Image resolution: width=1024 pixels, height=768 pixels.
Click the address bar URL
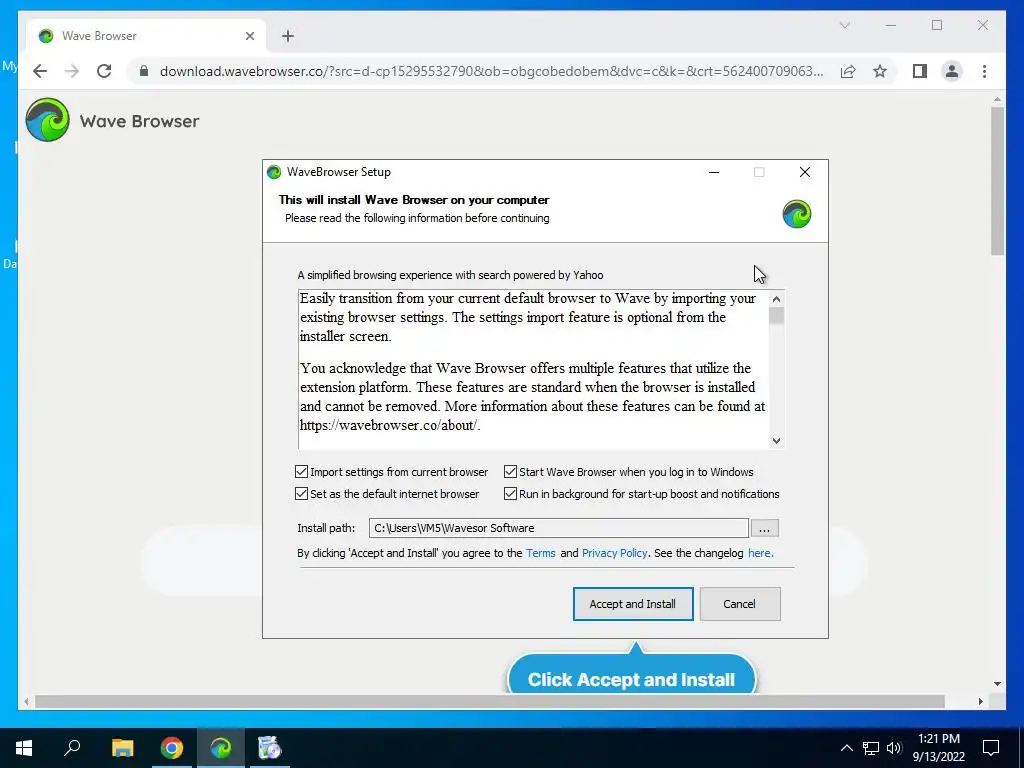[491, 71]
